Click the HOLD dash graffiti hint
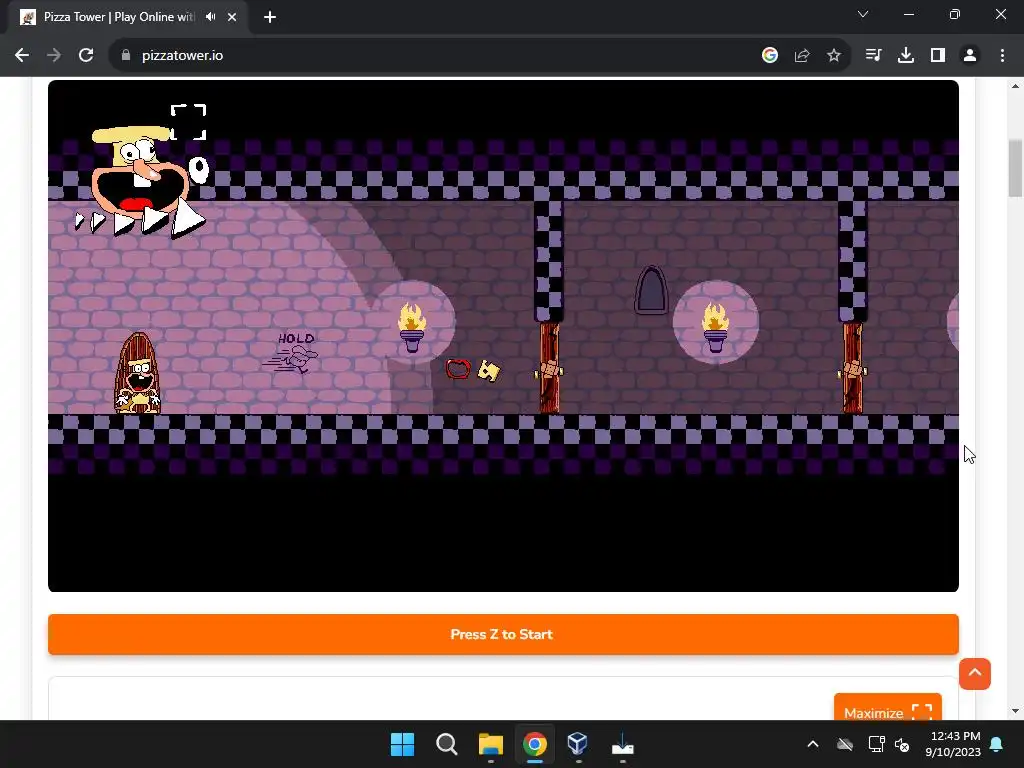Screen dimensions: 1024x768 tap(291, 353)
